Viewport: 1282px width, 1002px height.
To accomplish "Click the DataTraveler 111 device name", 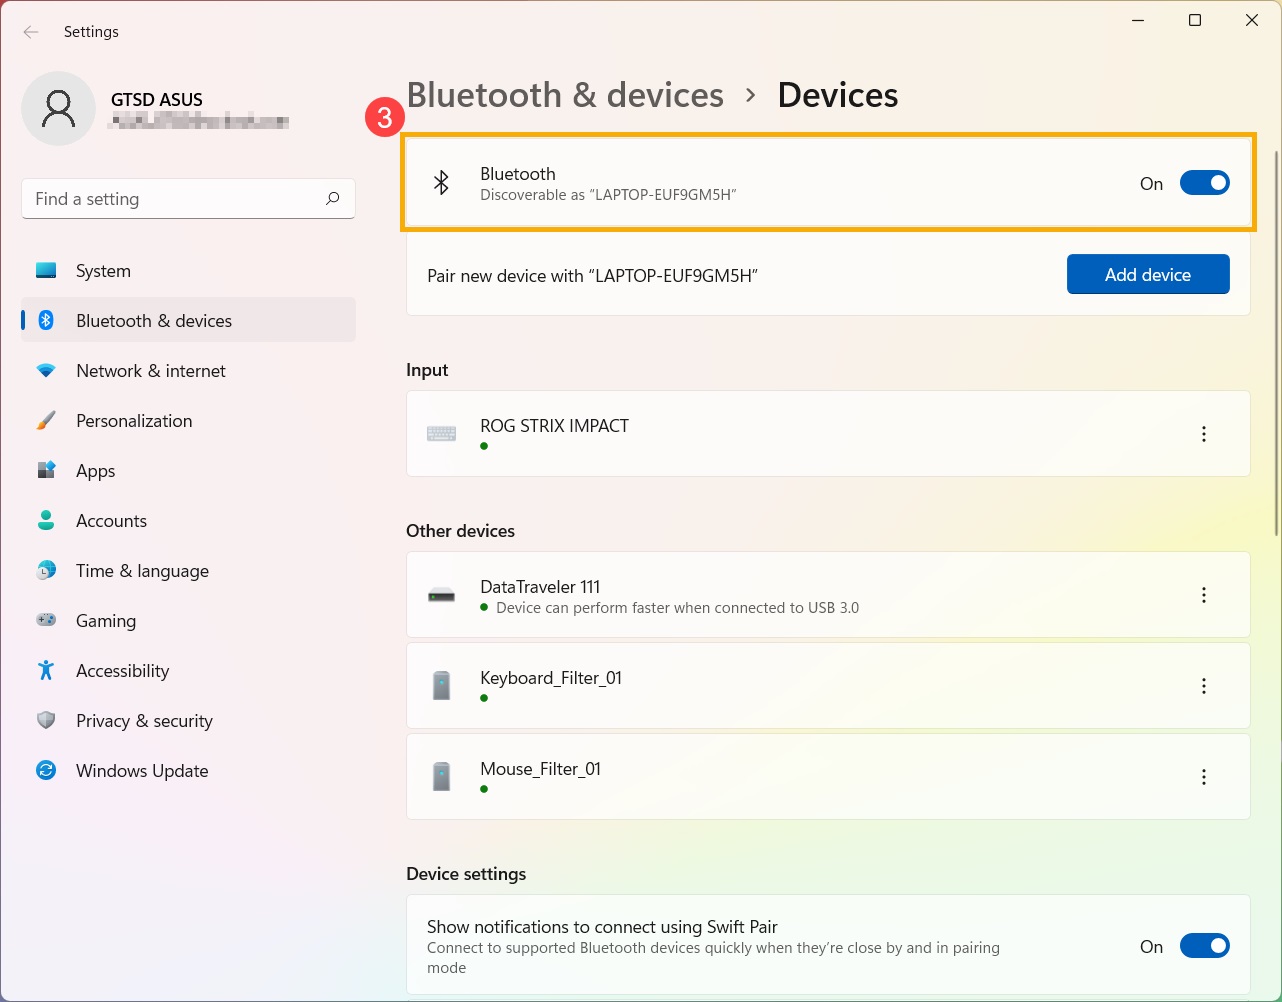I will click(x=540, y=587).
